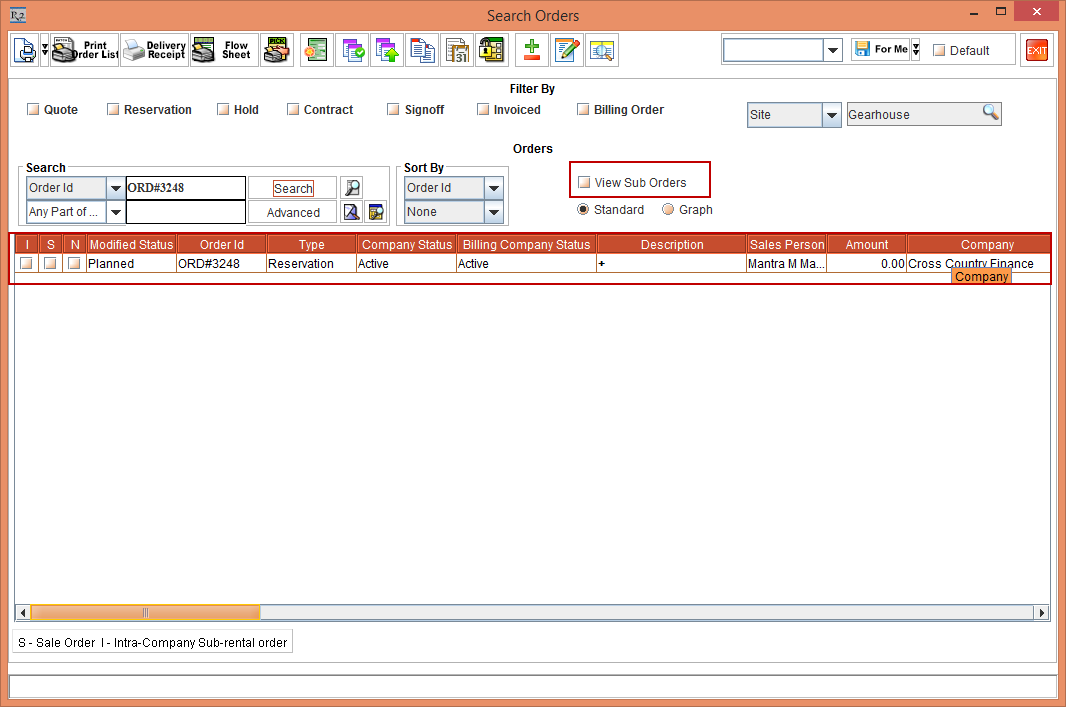Viewport: 1066px width, 707px height.
Task: Click the green plus add order icon
Action: (532, 50)
